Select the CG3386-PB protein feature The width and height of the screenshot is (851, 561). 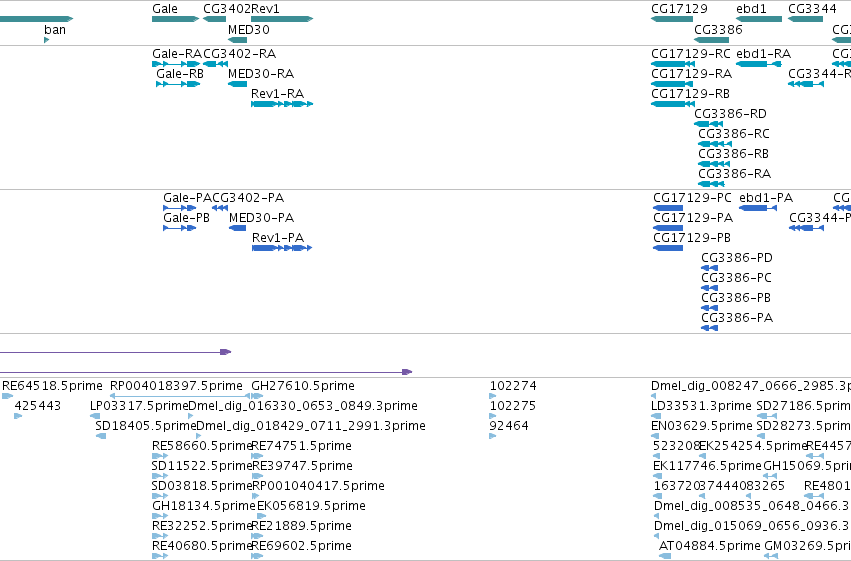coord(710,308)
